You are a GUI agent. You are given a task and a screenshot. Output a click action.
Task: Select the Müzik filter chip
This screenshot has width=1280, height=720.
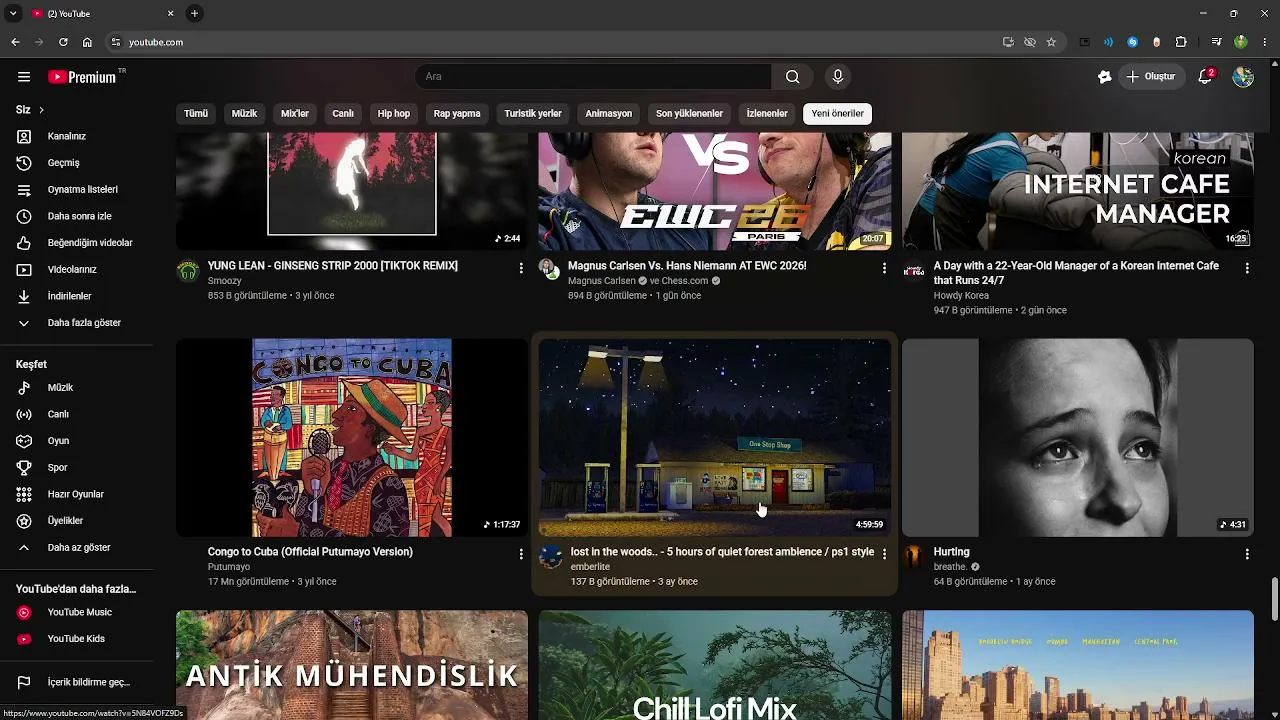coord(245,114)
